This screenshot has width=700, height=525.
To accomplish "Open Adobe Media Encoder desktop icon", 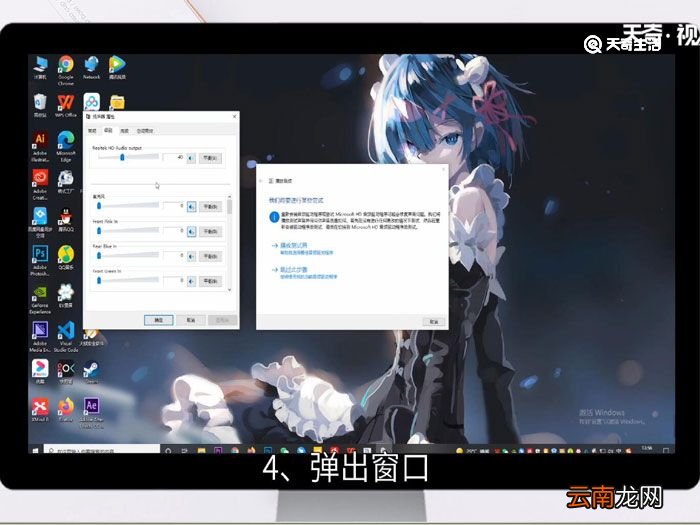I will pyautogui.click(x=40, y=337).
